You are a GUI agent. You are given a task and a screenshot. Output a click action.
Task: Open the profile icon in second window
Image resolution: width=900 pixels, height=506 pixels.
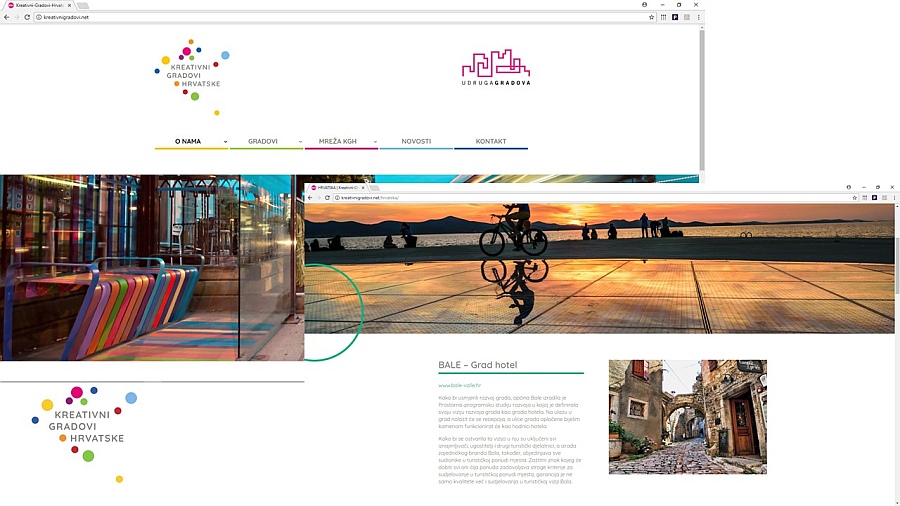pyautogui.click(x=848, y=187)
